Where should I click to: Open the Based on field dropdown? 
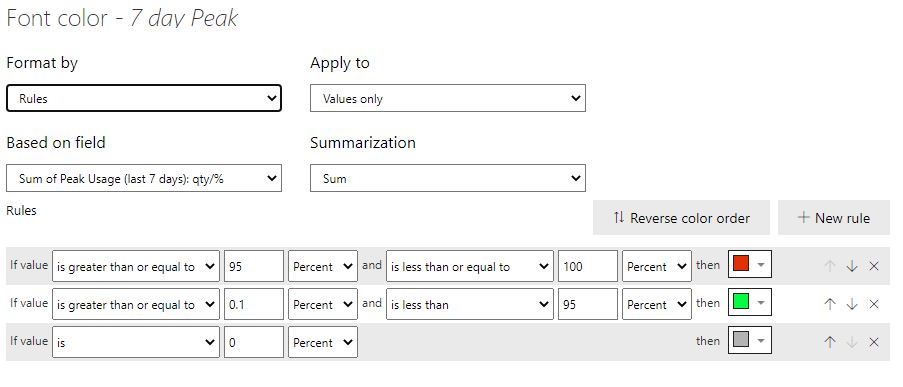(x=144, y=179)
